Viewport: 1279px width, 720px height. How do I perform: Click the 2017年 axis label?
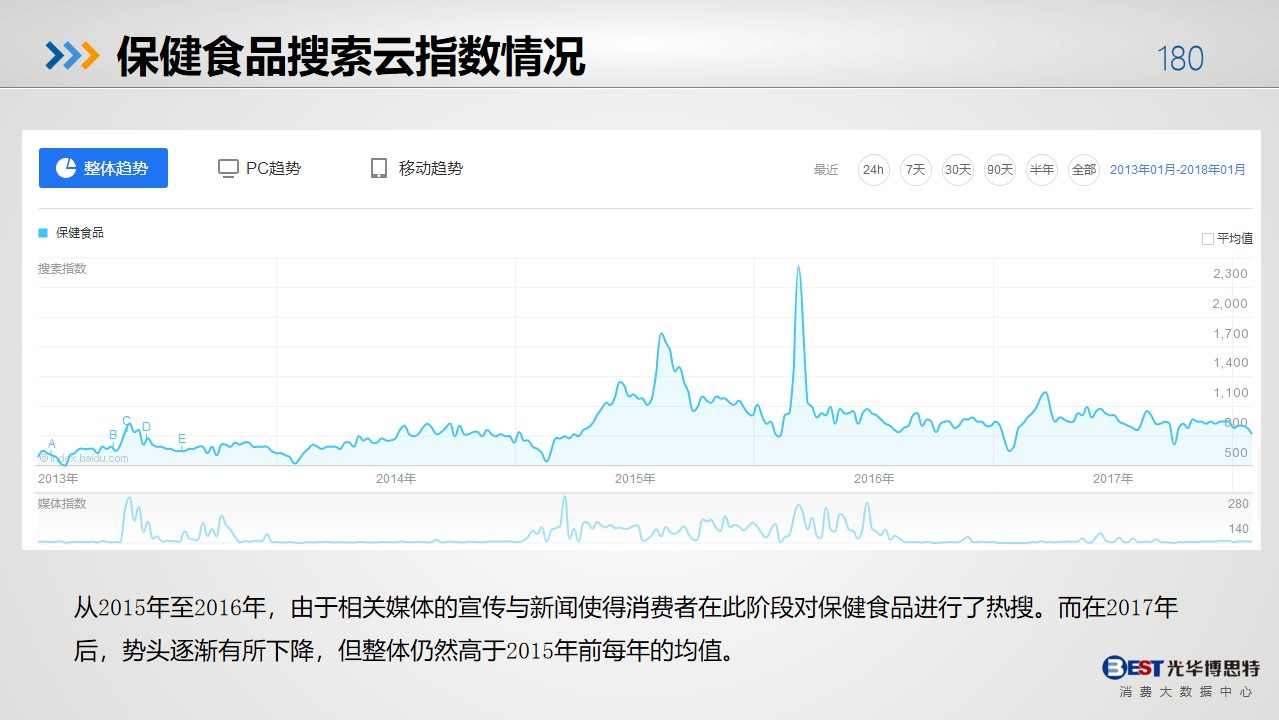[x=1113, y=479]
